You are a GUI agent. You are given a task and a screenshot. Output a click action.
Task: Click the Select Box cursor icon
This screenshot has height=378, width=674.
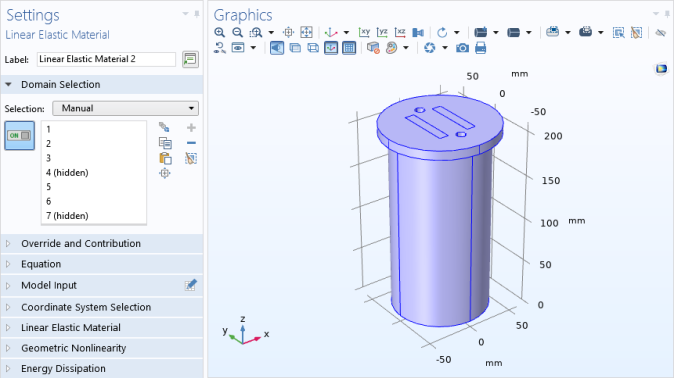click(x=619, y=32)
